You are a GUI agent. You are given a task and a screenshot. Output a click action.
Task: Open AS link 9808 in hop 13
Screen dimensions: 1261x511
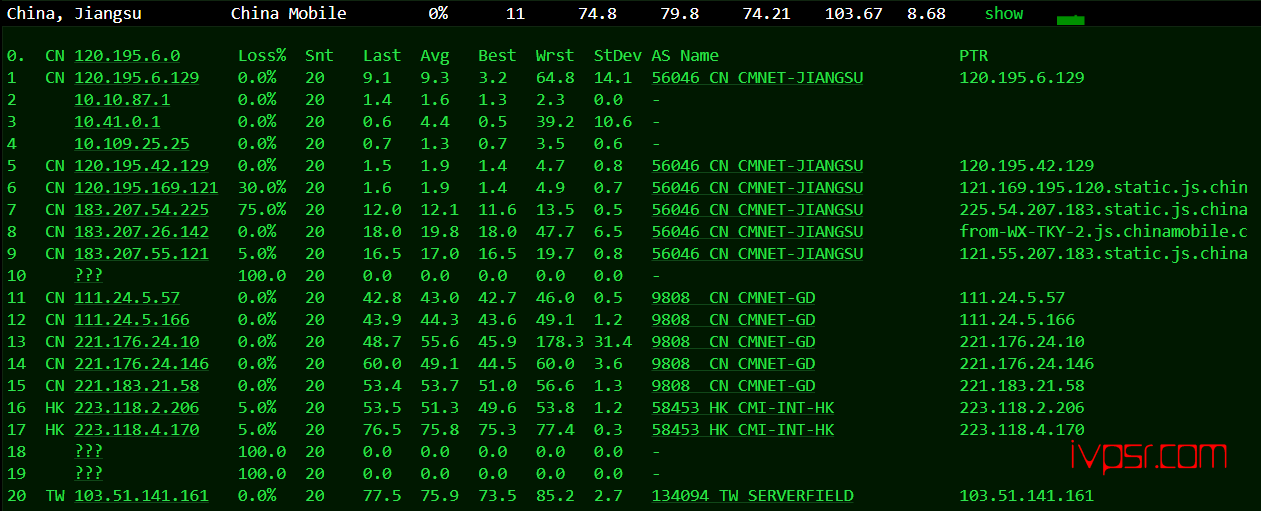pos(733,342)
